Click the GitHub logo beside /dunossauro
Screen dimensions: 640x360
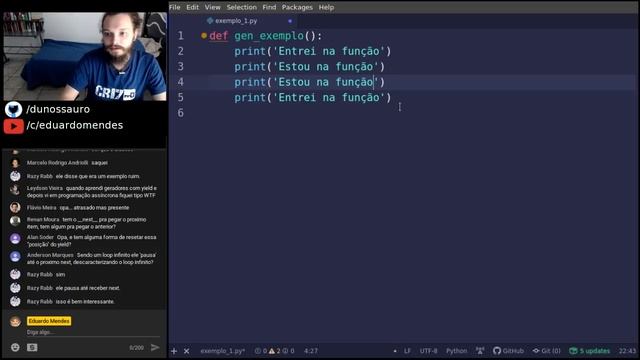13,109
